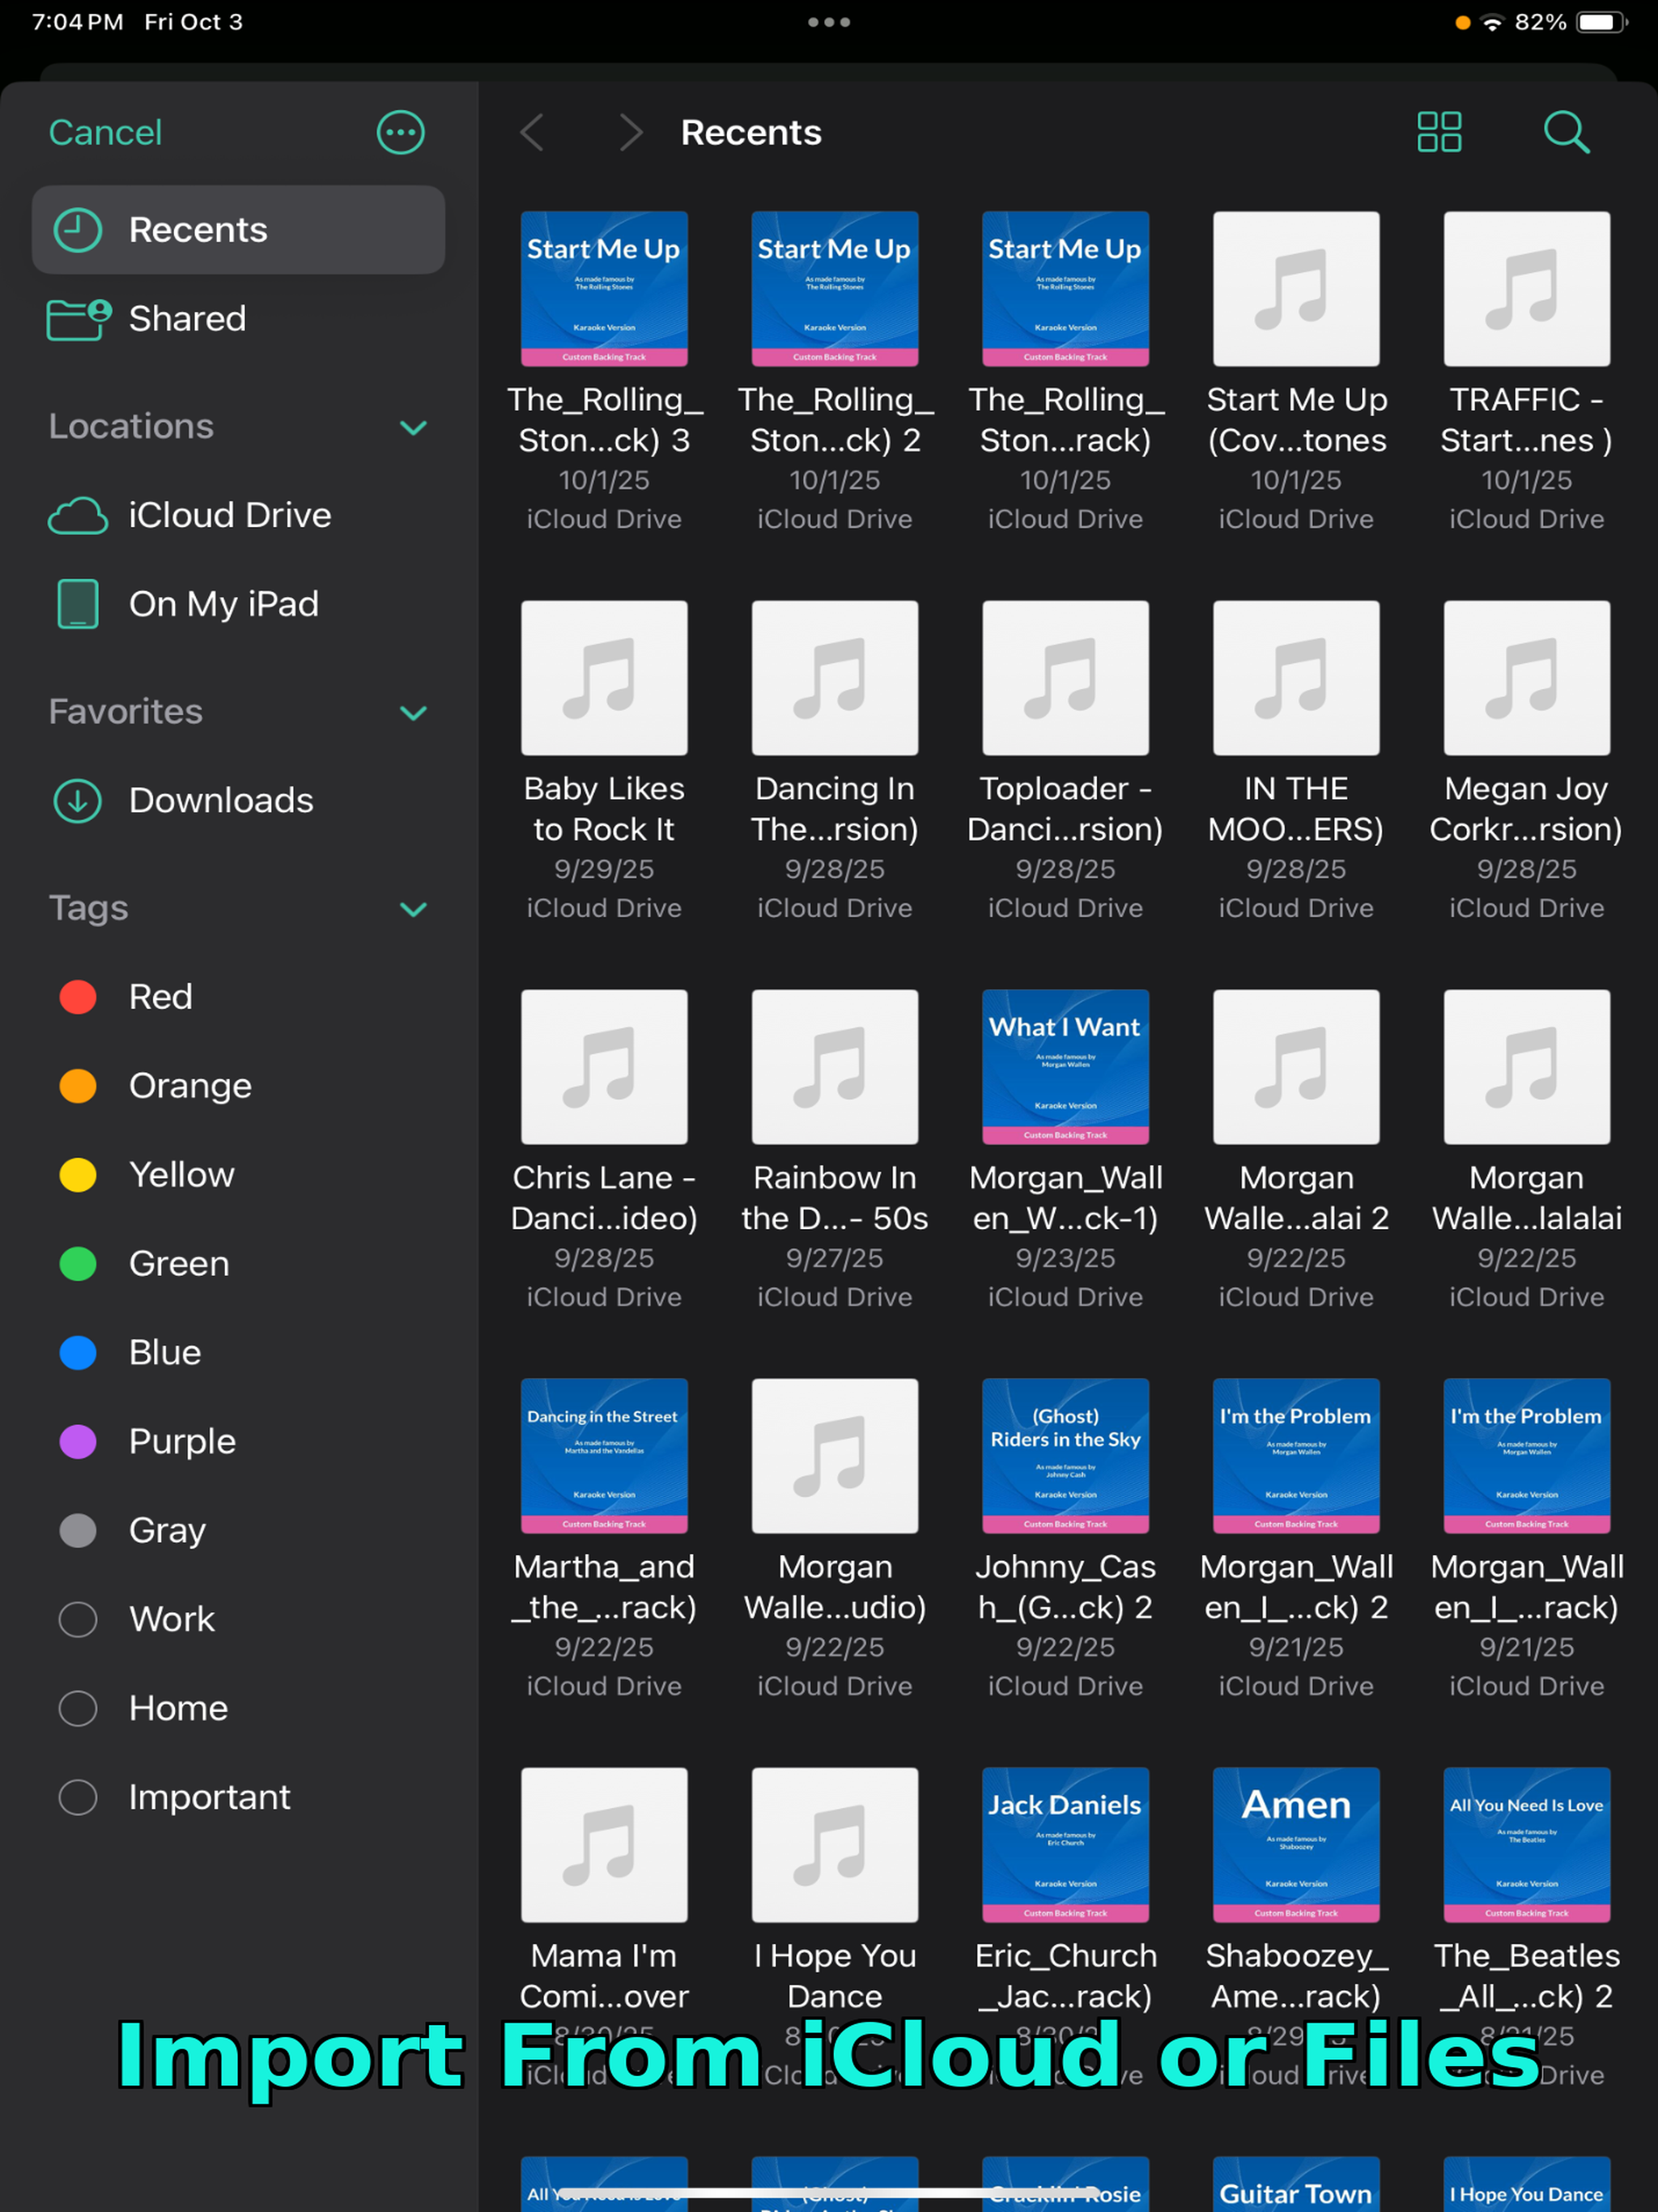Collapse the Locations section
The height and width of the screenshot is (2212, 1658).
coord(413,428)
